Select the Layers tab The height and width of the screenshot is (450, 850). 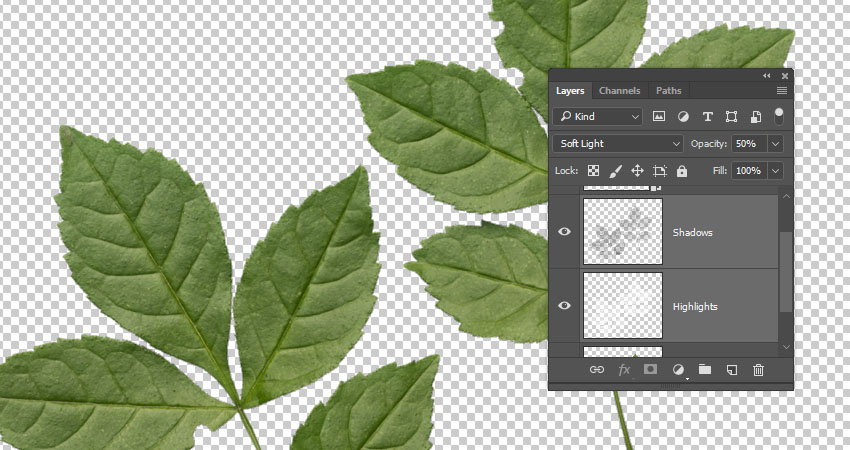click(x=570, y=91)
